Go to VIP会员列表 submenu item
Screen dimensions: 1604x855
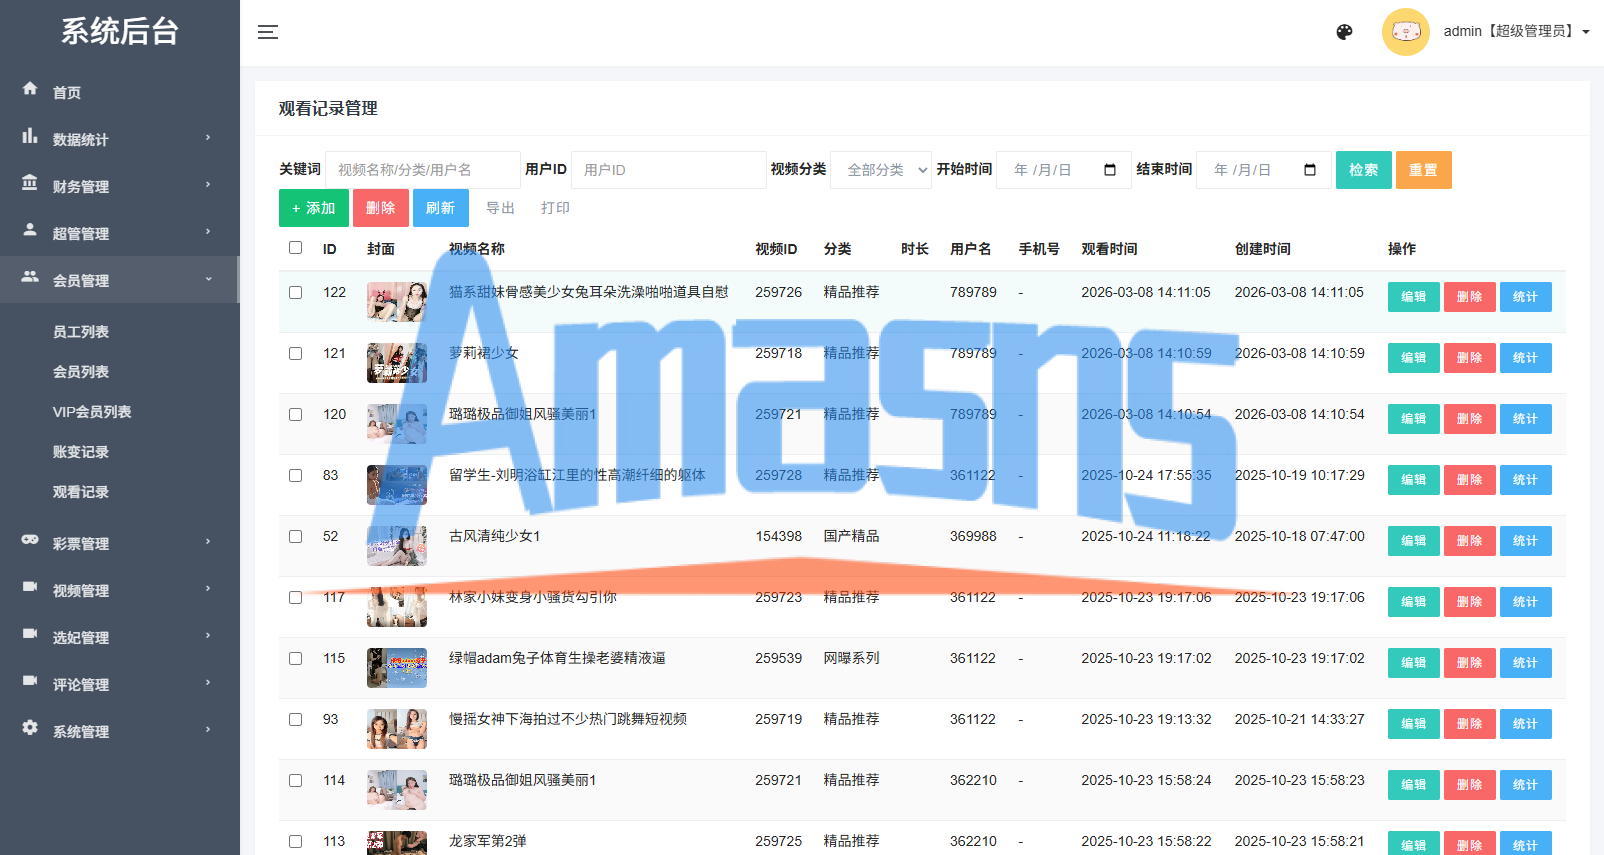(x=92, y=412)
